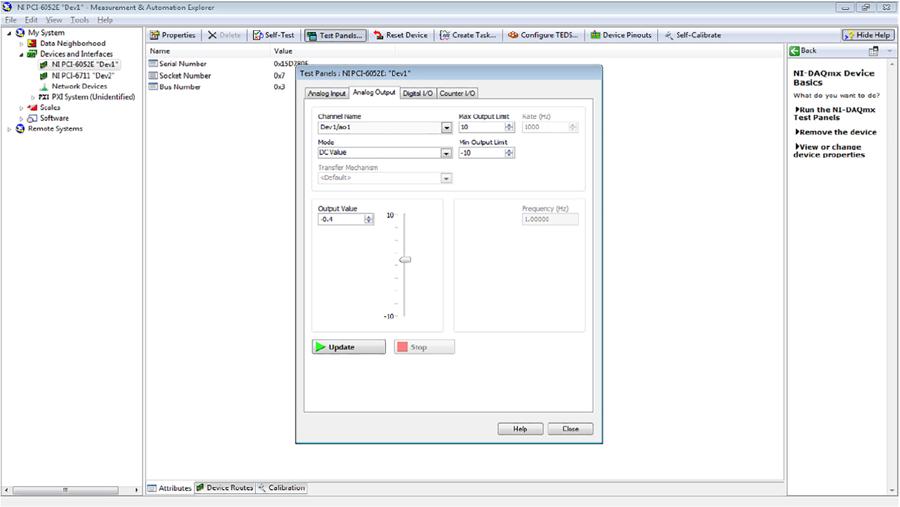
Task: Collapse the My System tree node
Action: tap(9, 33)
